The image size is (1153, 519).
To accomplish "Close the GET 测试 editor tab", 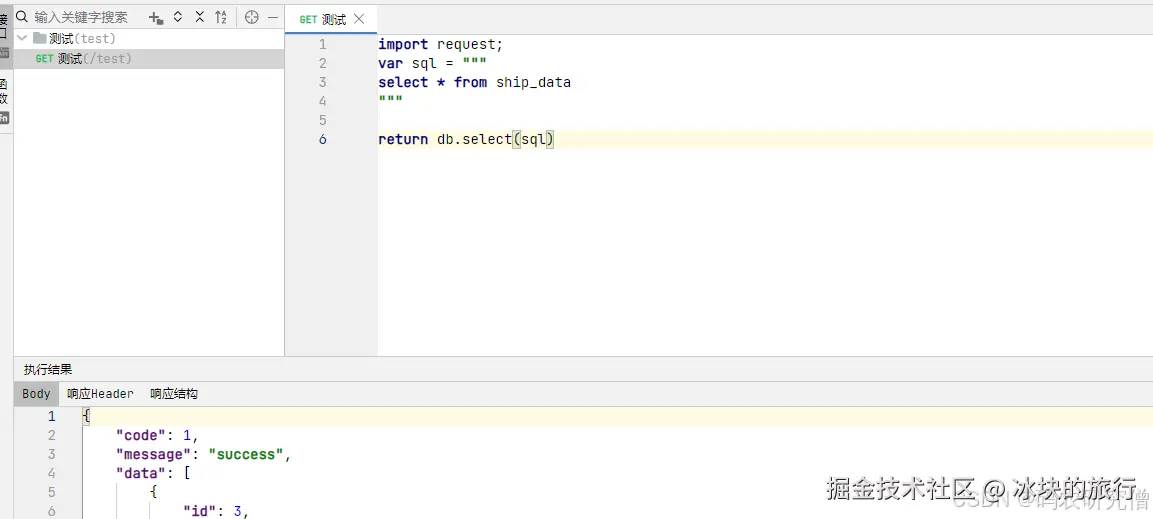I will (x=359, y=19).
